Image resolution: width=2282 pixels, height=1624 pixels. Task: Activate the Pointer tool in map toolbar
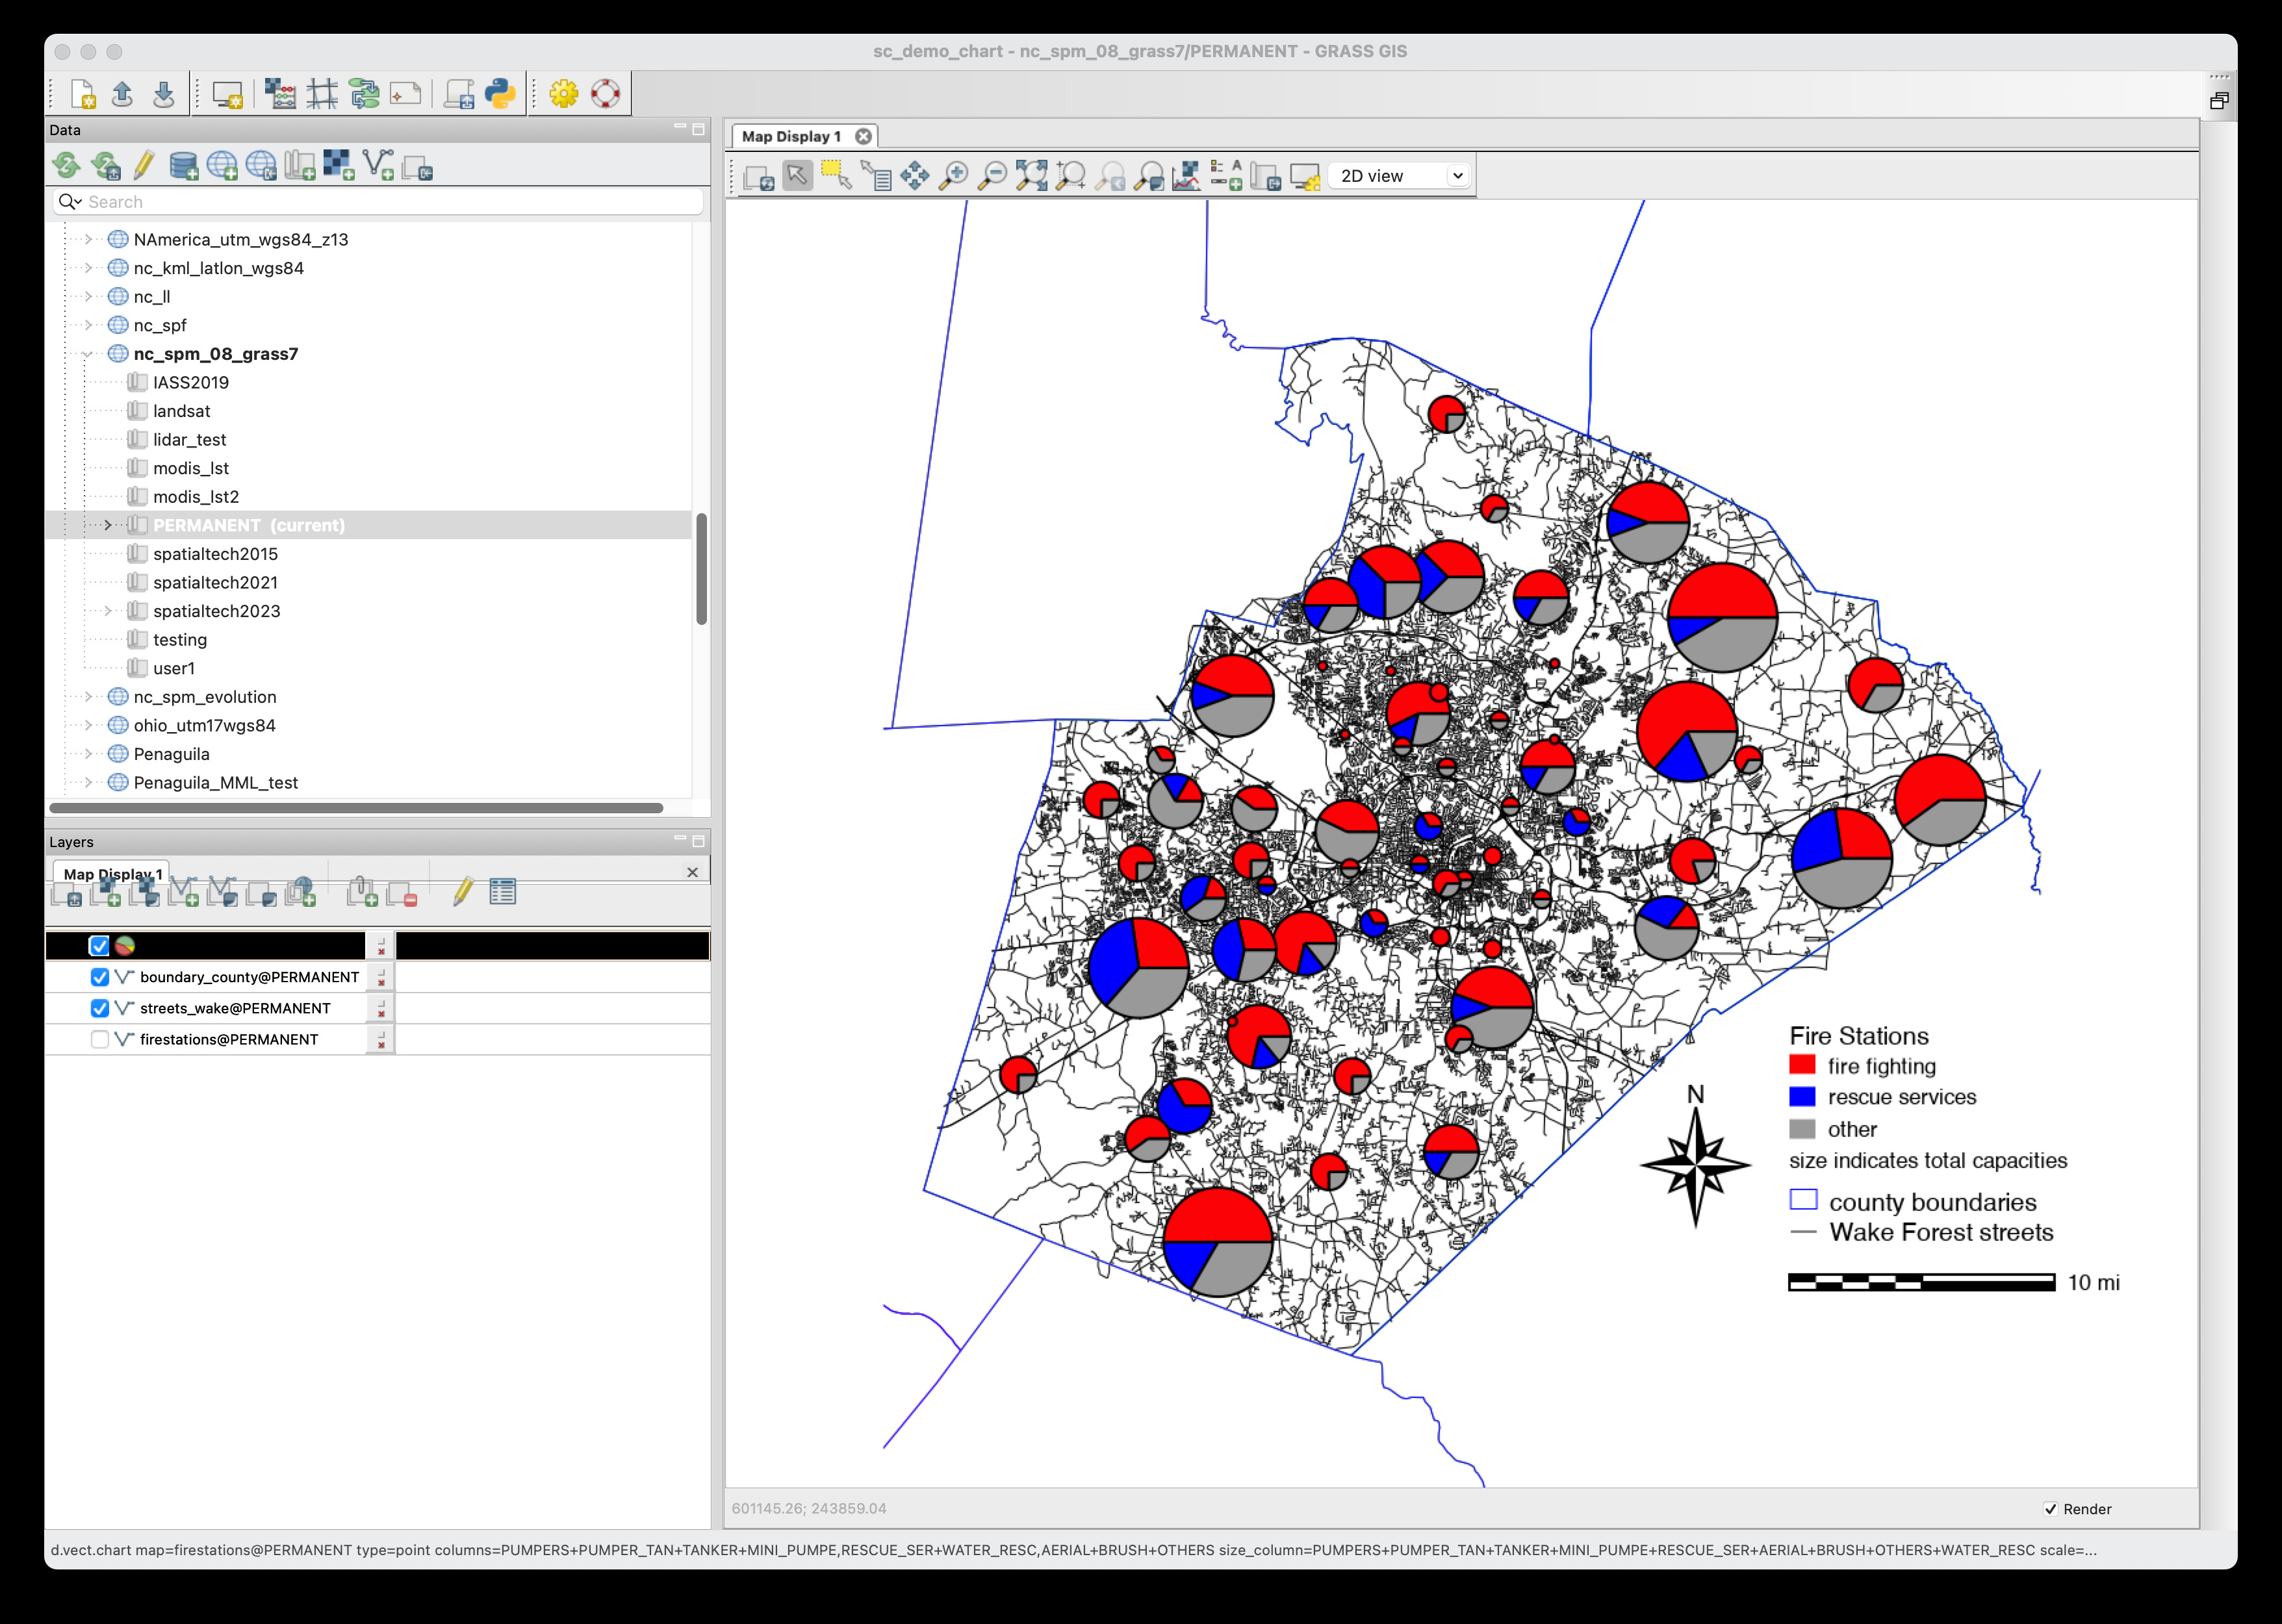797,176
